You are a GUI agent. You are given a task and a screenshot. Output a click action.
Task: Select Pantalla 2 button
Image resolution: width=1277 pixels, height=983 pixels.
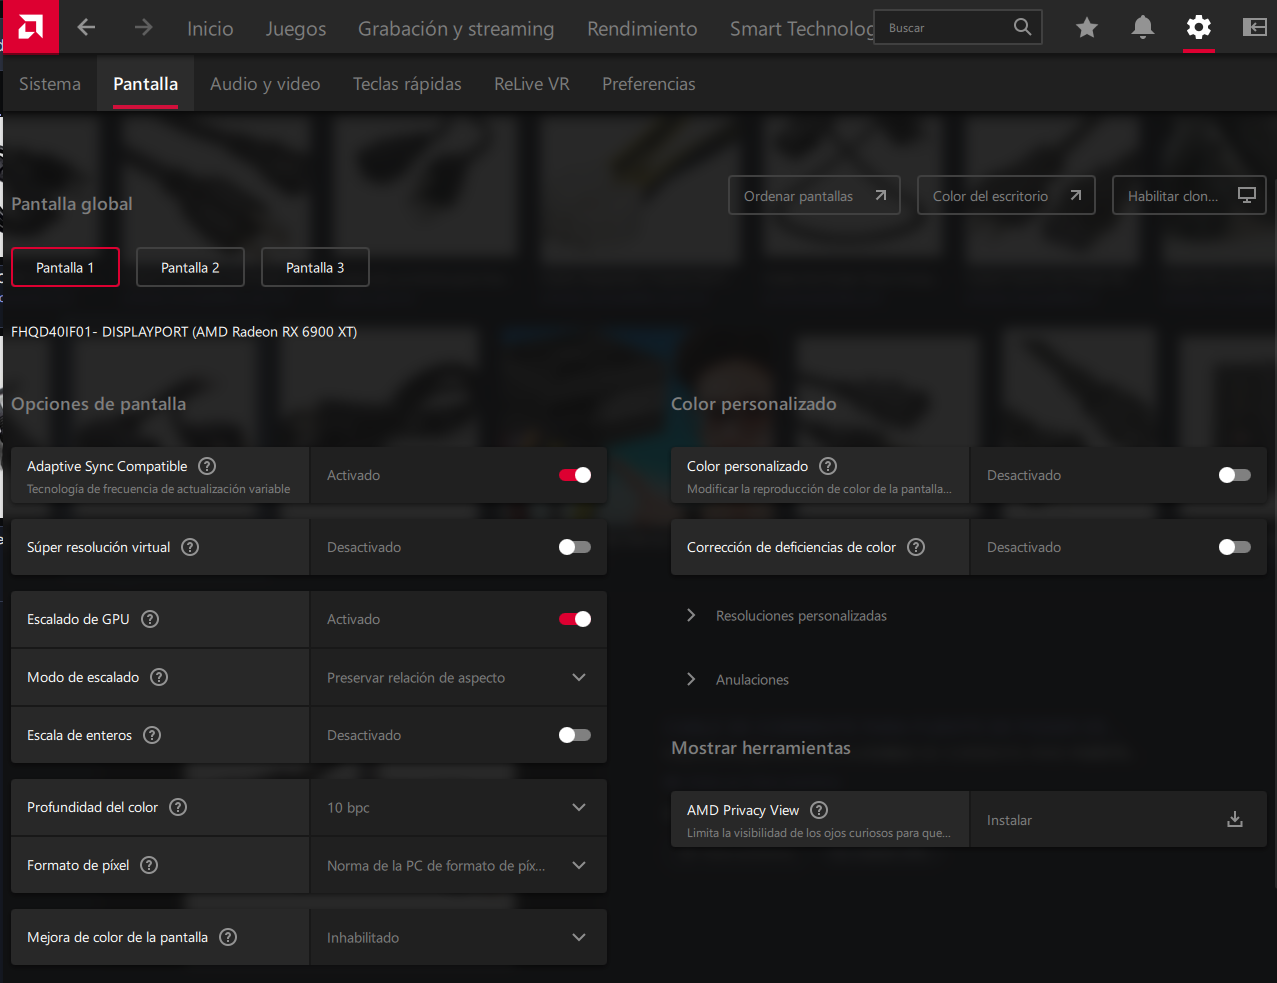point(190,267)
